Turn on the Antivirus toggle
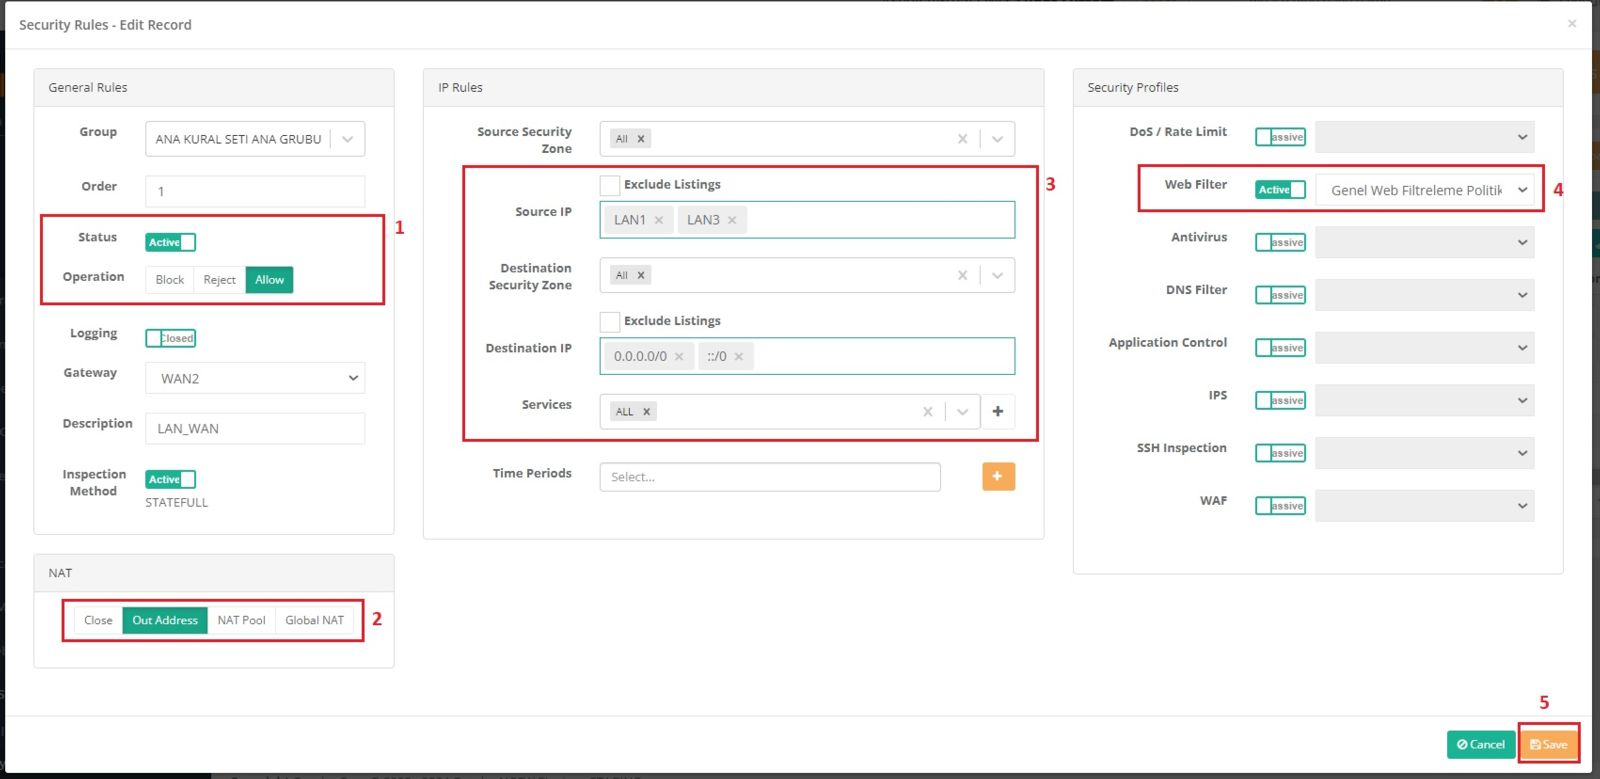 [x=1280, y=242]
